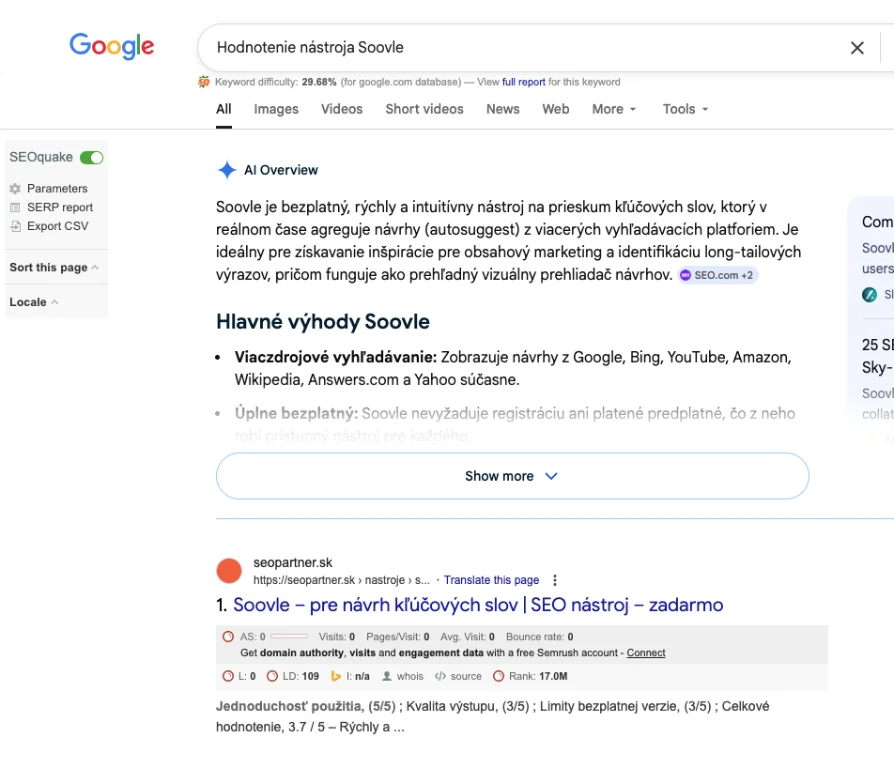The image size is (894, 768).
Task: Click the SERP report icon
Action: click(x=15, y=207)
